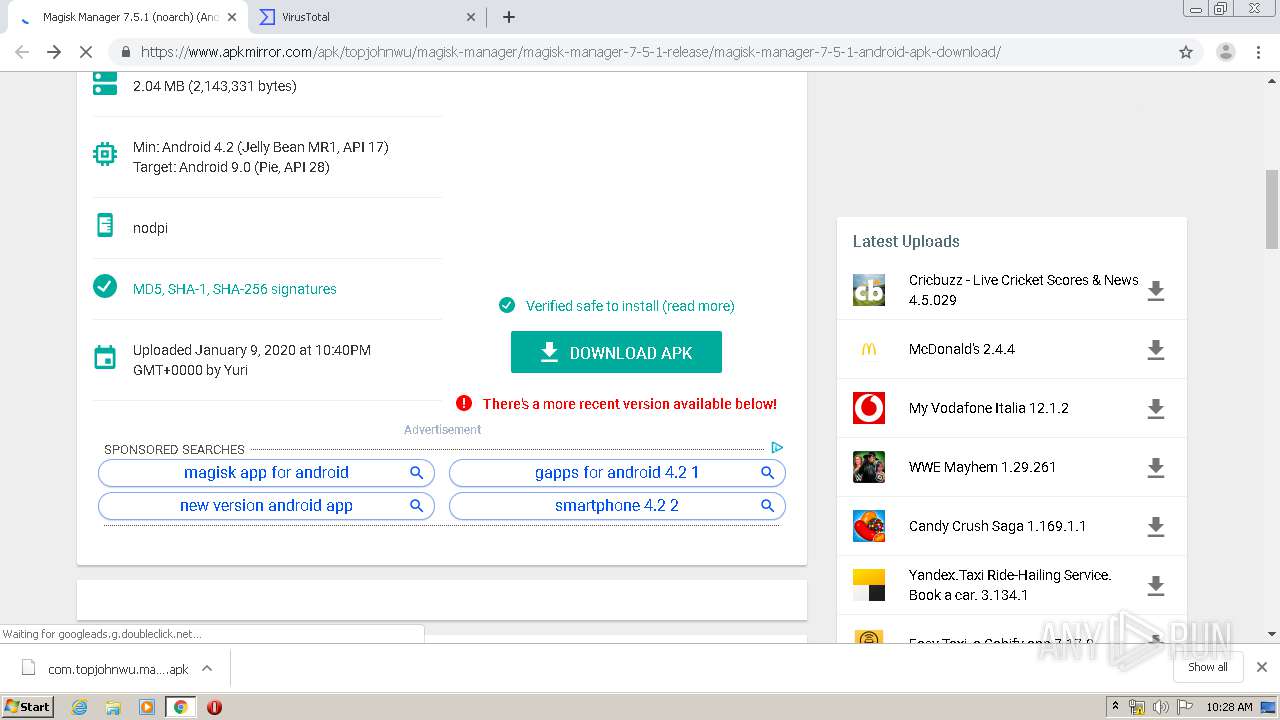
Task: Click the nodpi screen icon
Action: (105, 226)
